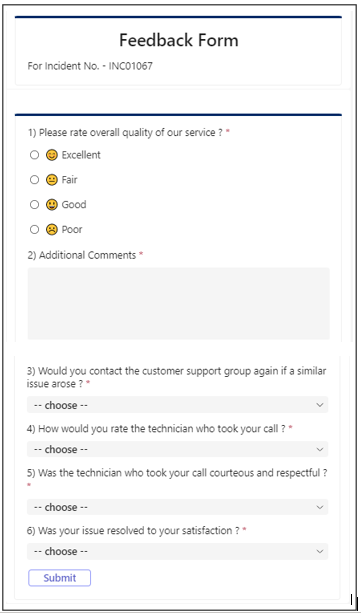Expand the issue resolved satisfaction dropdown
Screen dimensions: 361x613
[178, 551]
